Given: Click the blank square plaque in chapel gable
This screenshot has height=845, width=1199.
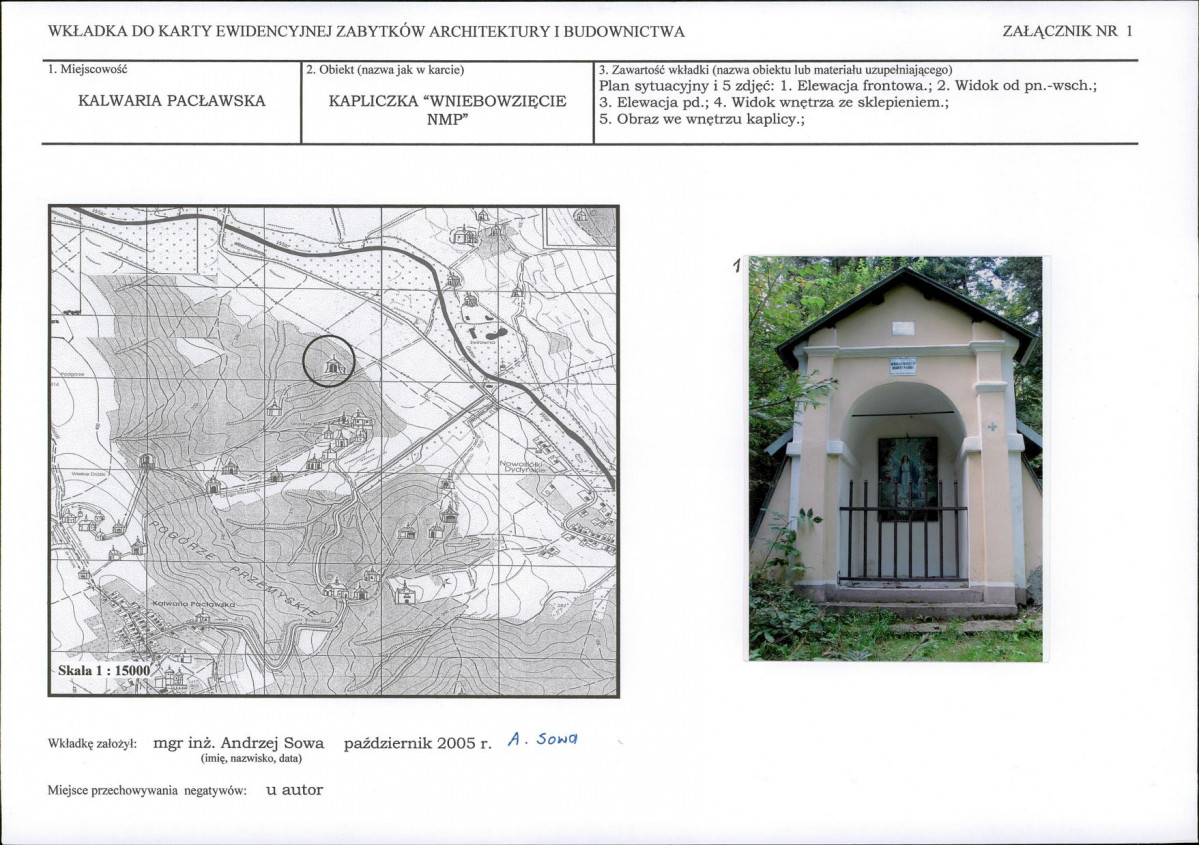Looking at the screenshot, I should (903, 328).
